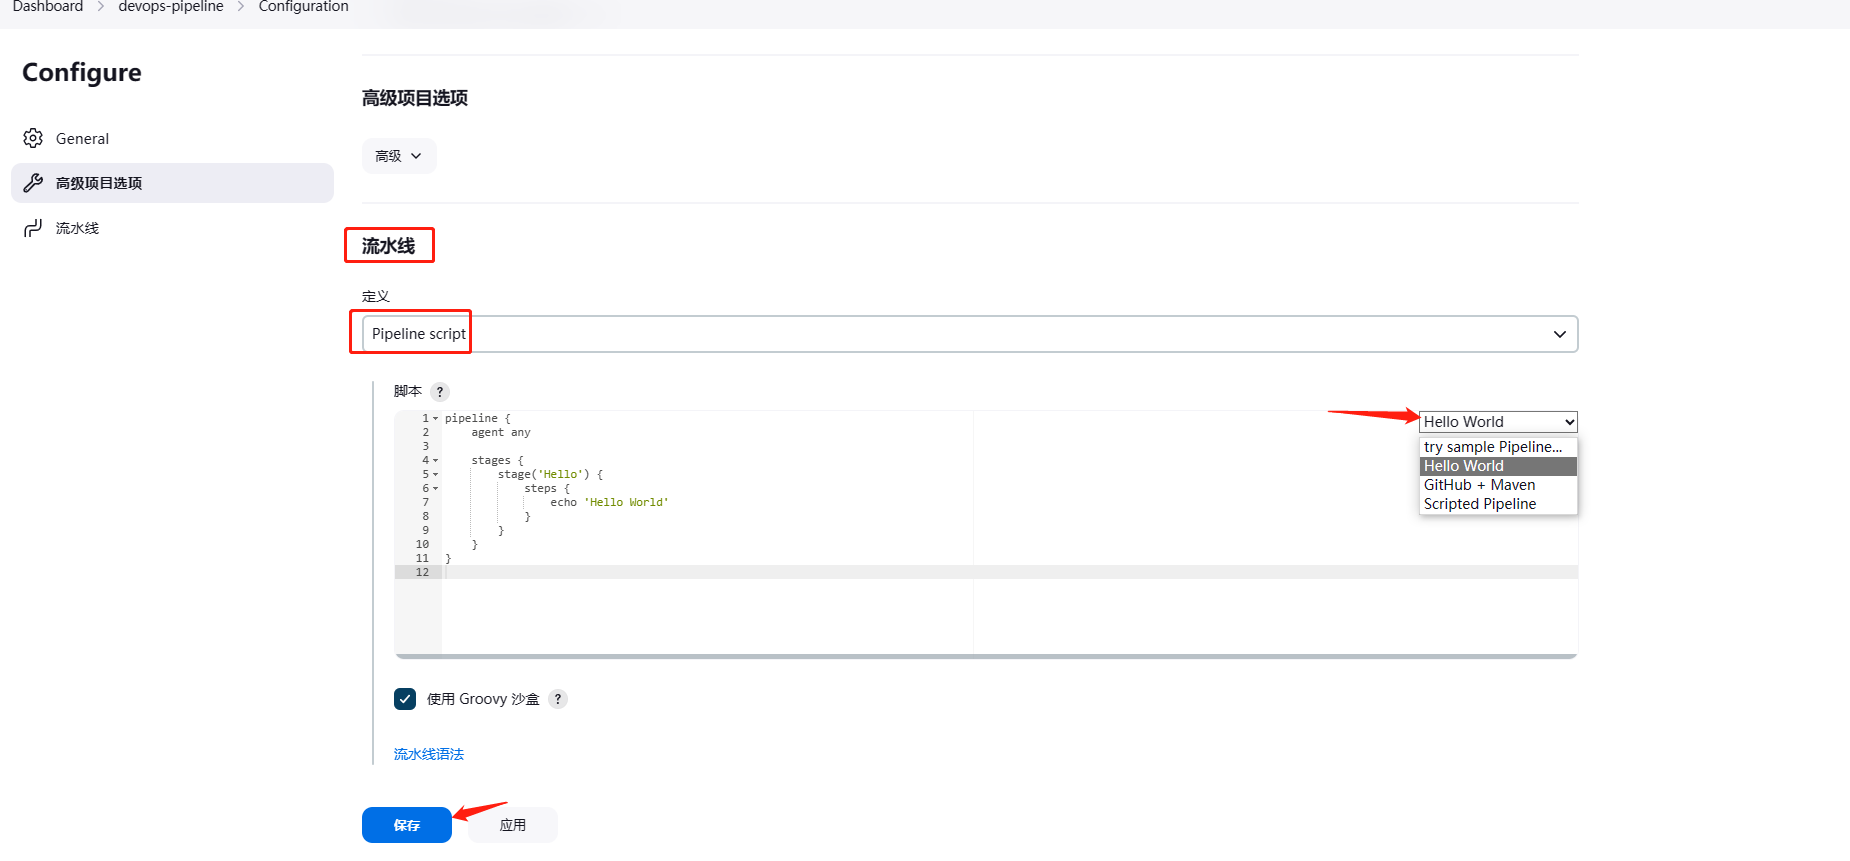Choose Scripted Pipeline from sample list

pyautogui.click(x=1480, y=504)
